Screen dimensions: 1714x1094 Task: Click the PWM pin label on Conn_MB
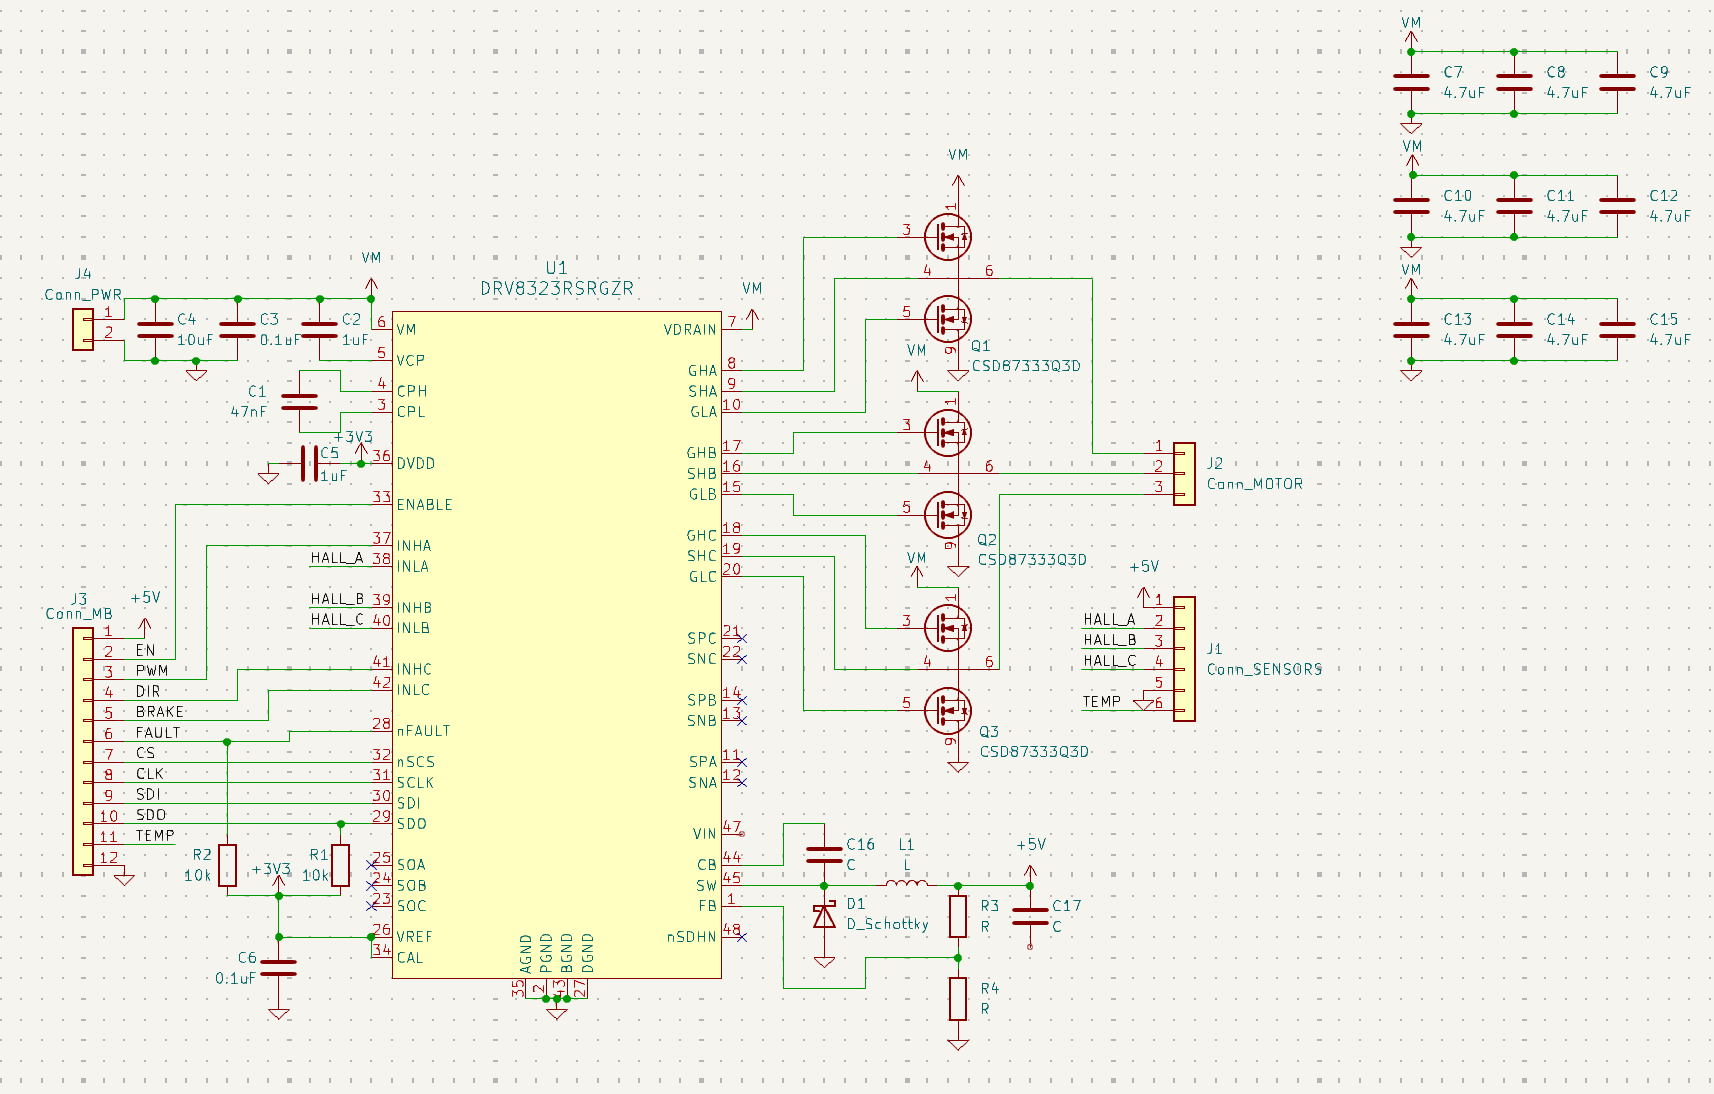[152, 670]
